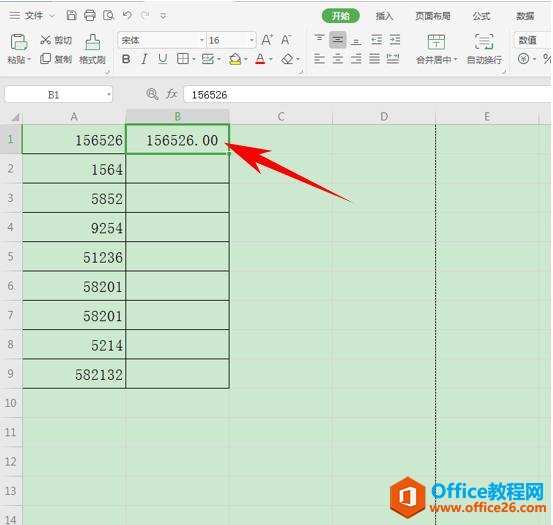Select row 5 header
This screenshot has width=553, height=525.
[11, 256]
